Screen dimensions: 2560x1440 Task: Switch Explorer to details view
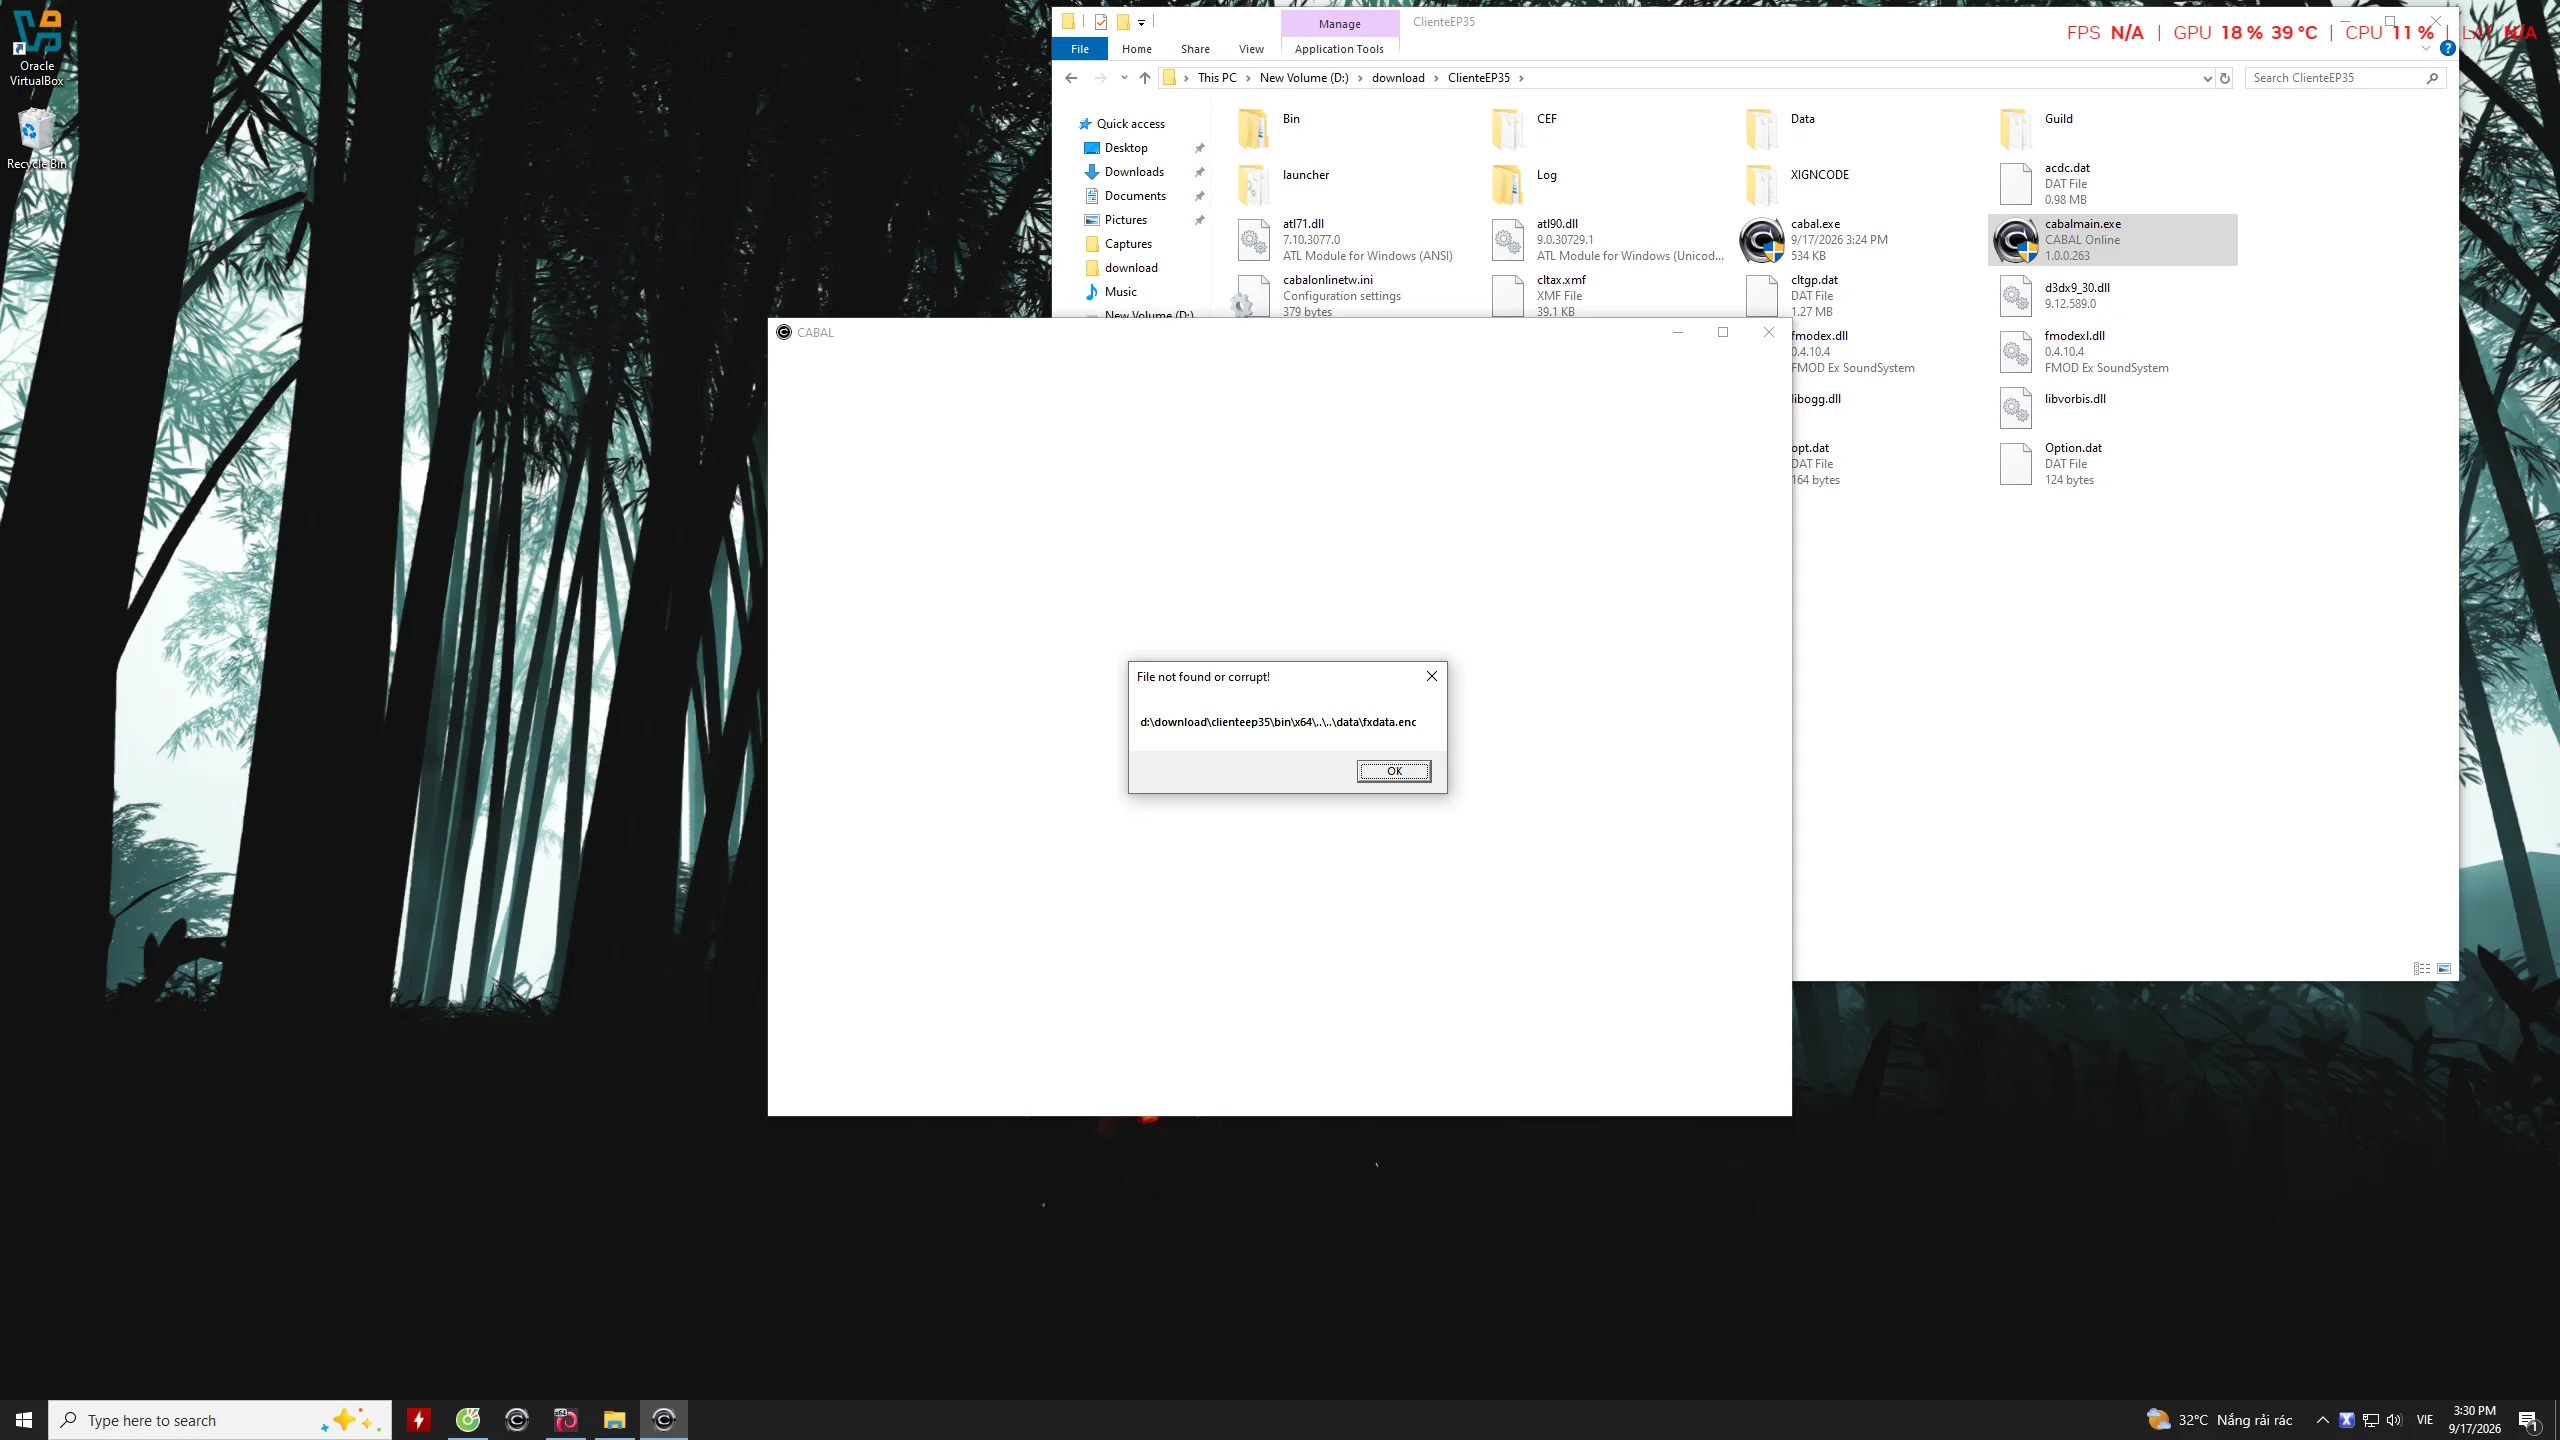coord(2421,968)
